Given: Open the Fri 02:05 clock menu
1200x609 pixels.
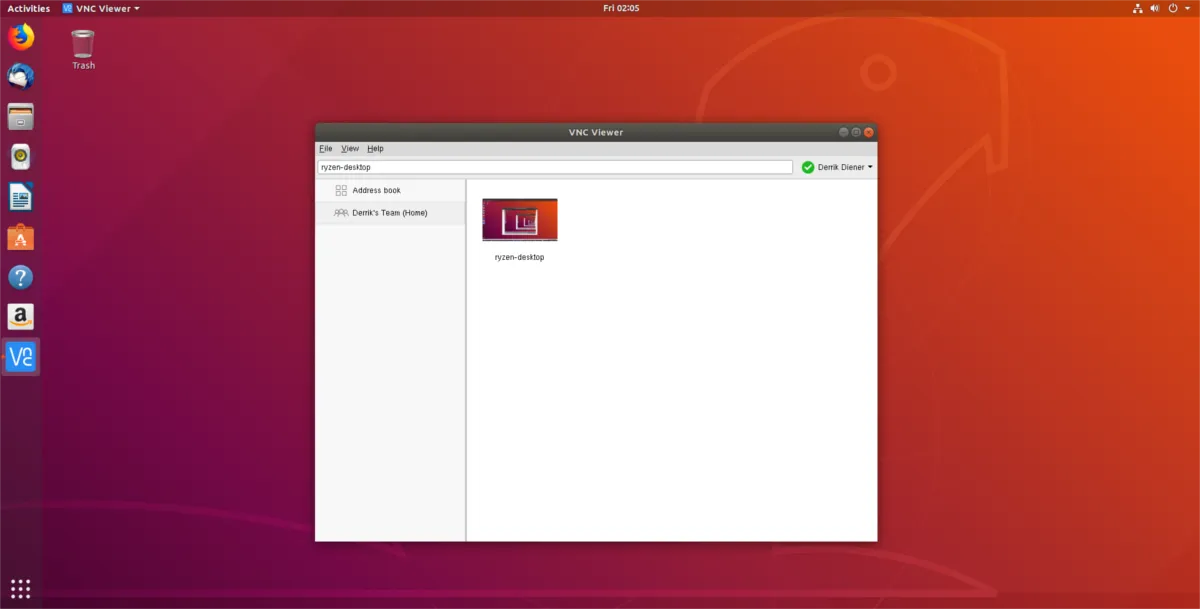Looking at the screenshot, I should 621,8.
